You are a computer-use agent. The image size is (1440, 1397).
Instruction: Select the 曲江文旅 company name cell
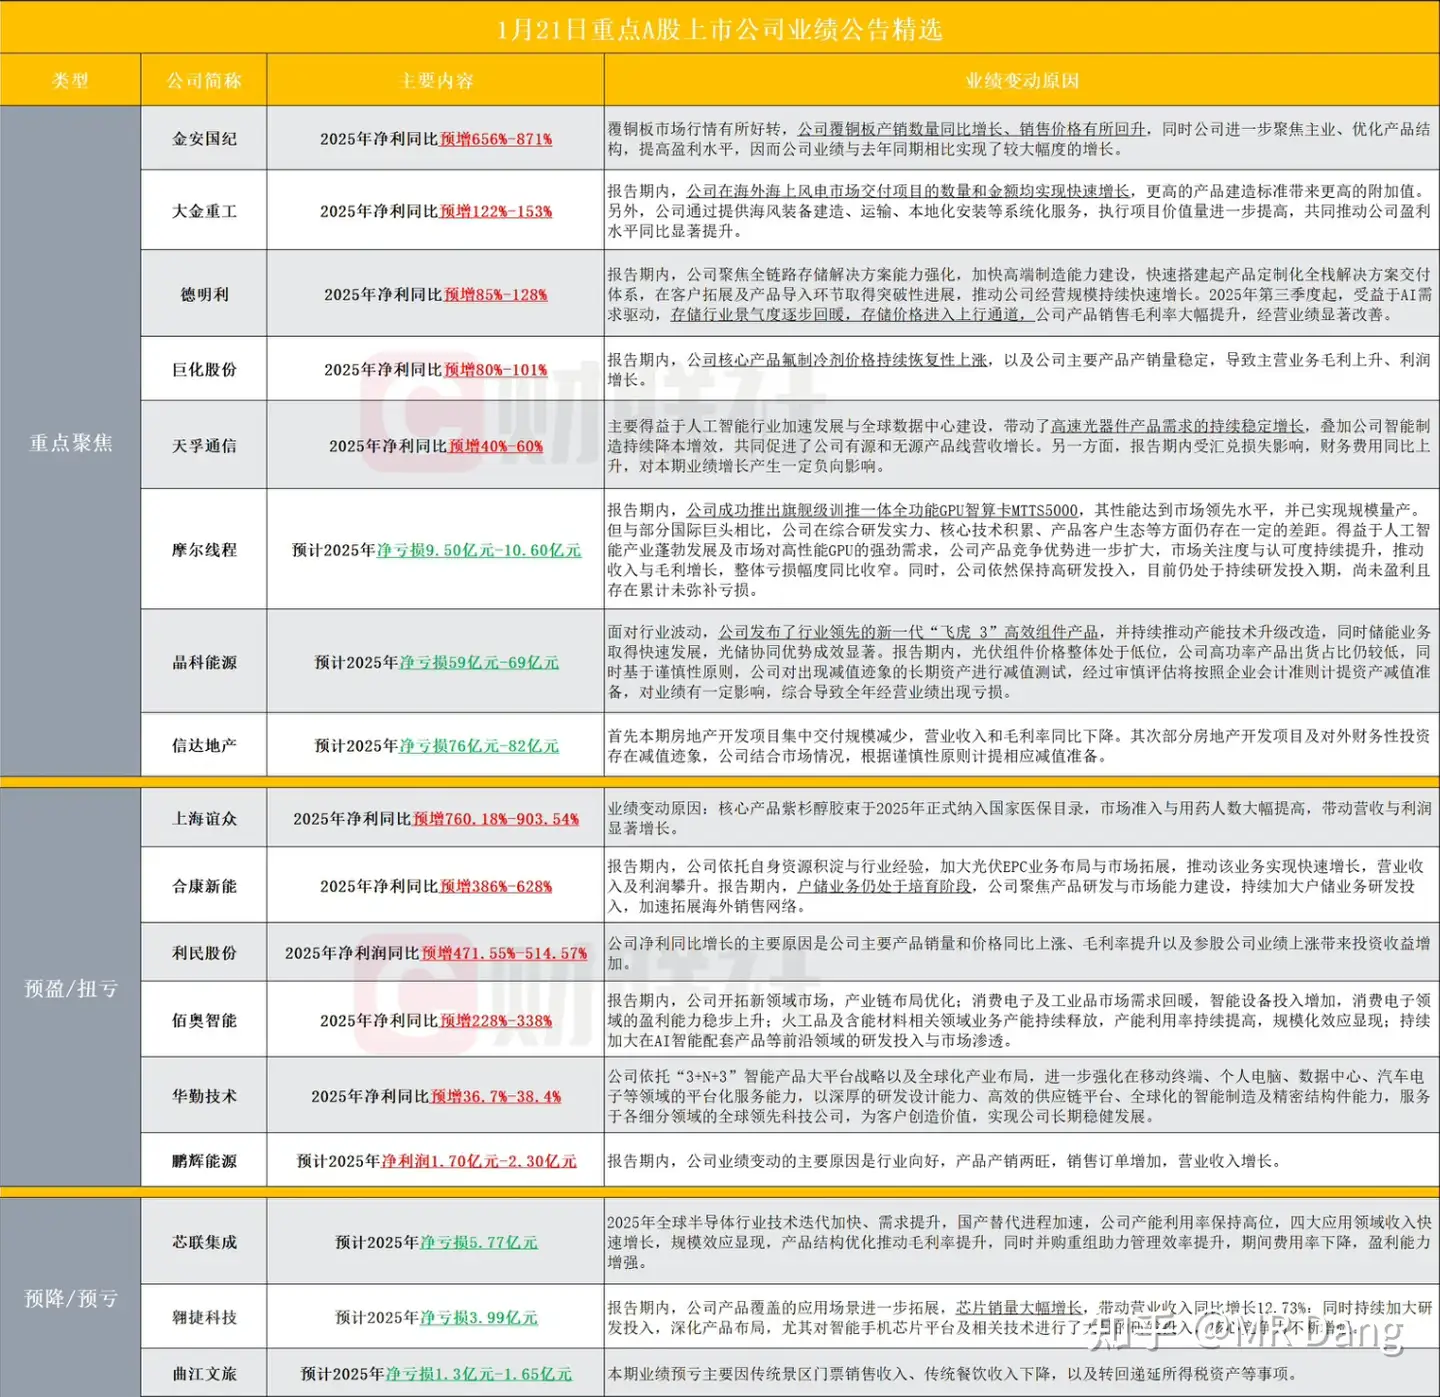[x=204, y=1374]
